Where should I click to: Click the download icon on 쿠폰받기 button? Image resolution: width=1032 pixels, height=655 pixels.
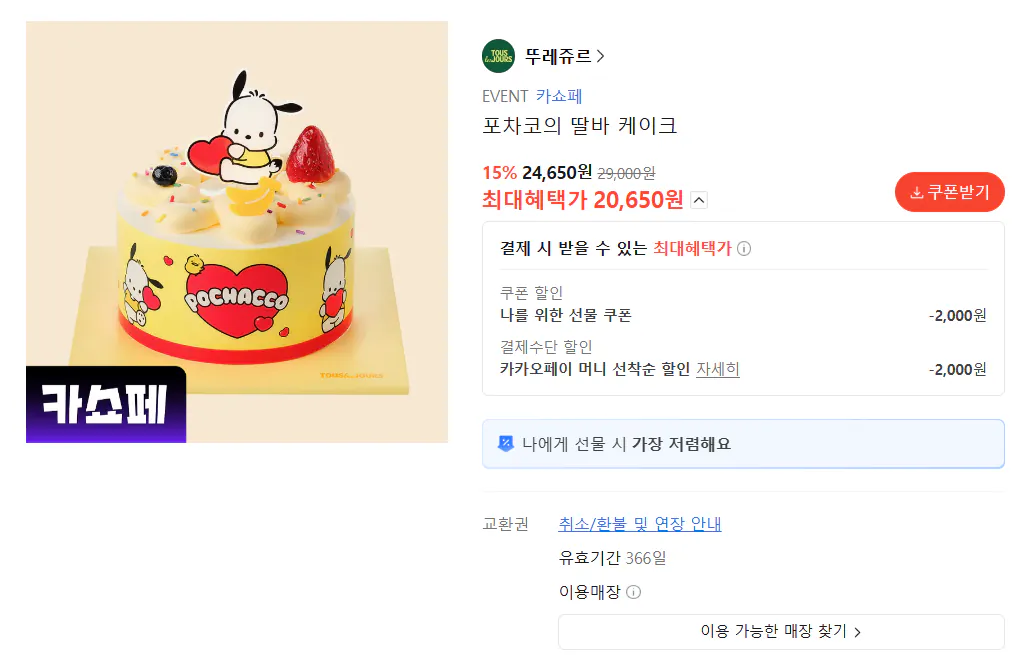coord(917,192)
